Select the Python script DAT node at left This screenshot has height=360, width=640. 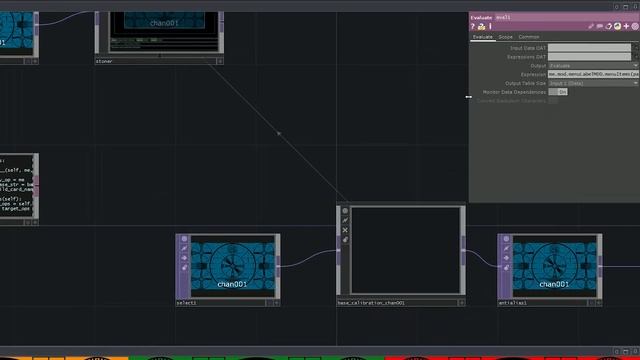tap(16, 186)
